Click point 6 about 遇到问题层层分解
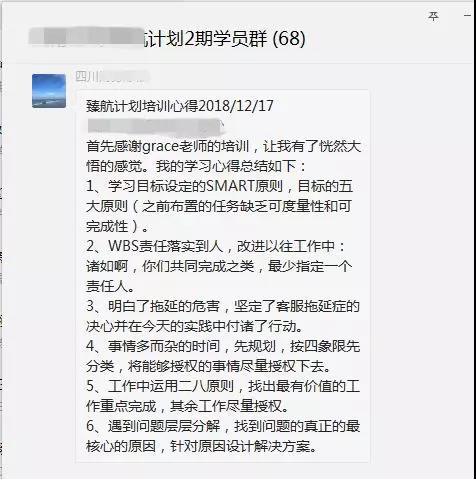This screenshot has height=479, width=476. 223,427
